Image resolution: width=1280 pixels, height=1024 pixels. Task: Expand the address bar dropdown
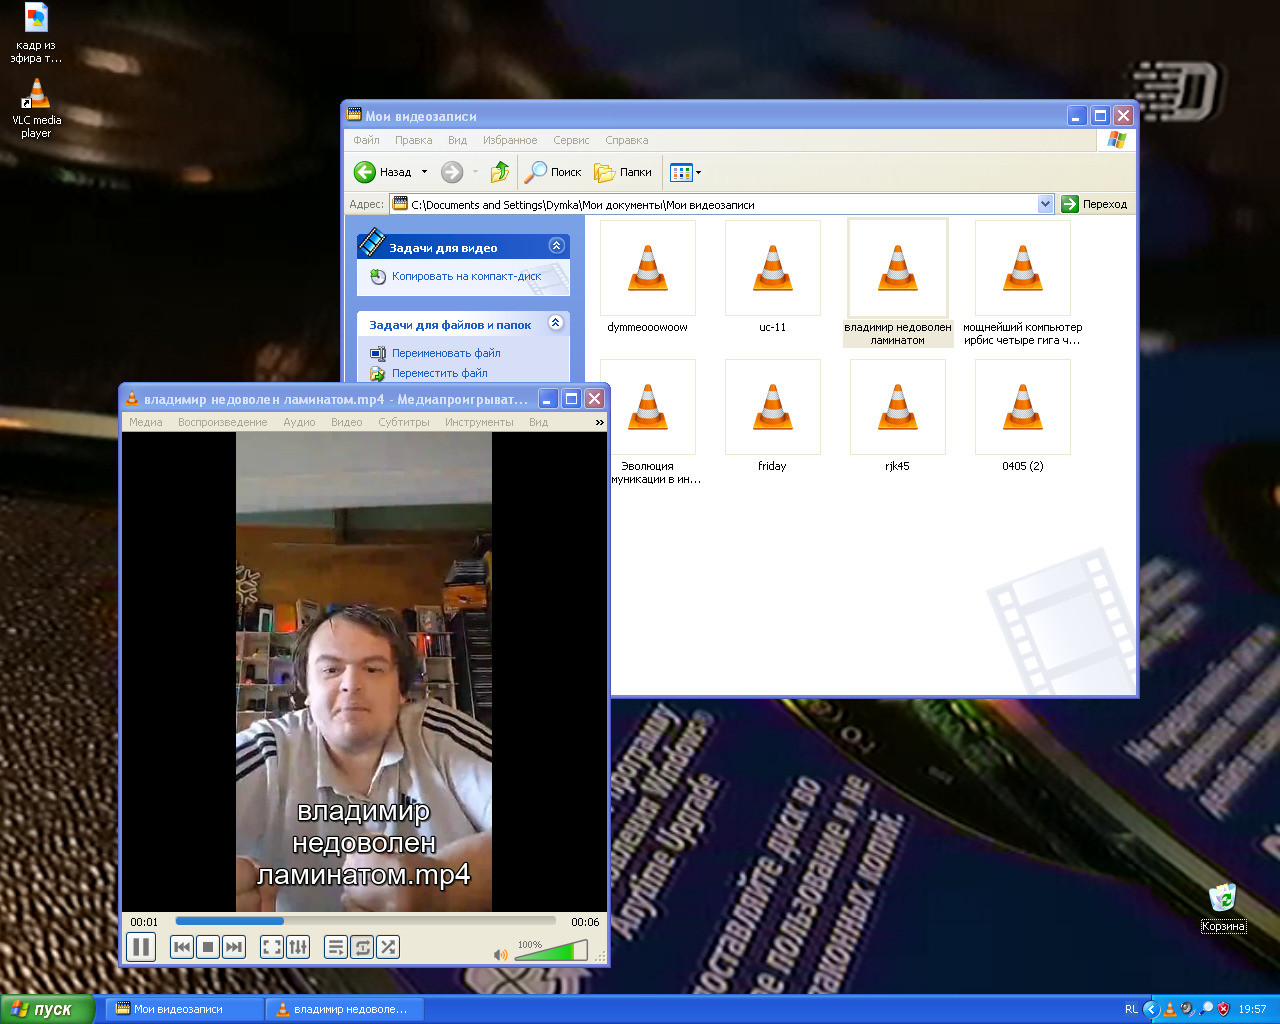[x=1045, y=204]
